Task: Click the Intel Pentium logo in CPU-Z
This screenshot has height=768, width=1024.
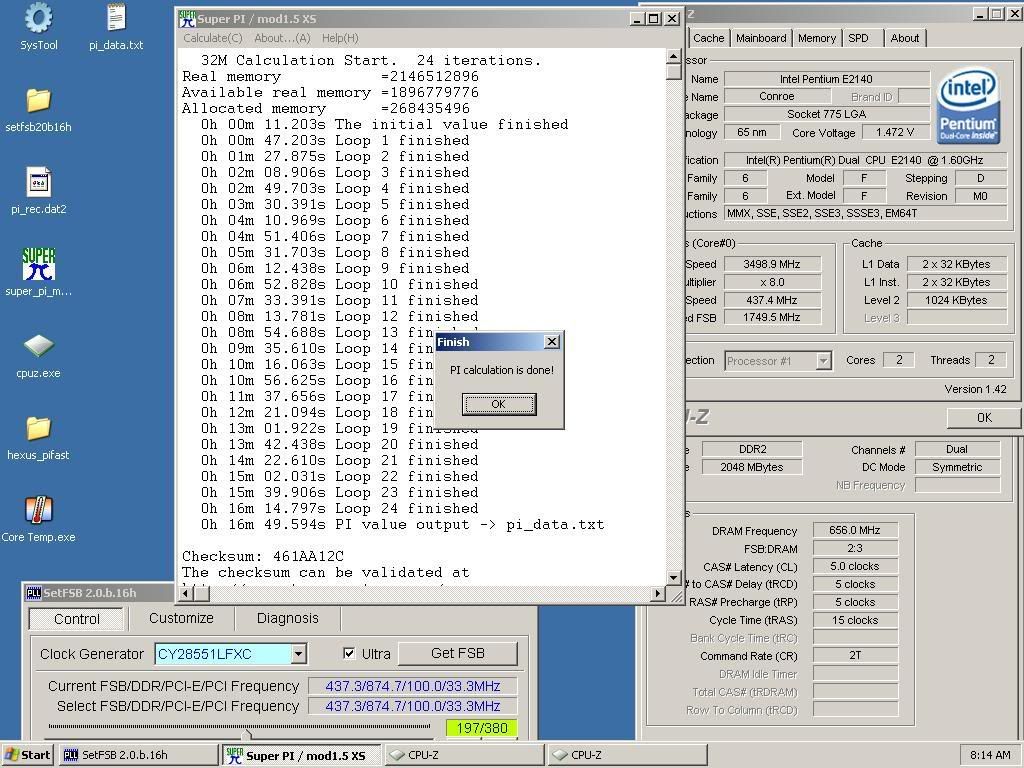Action: tap(967, 106)
